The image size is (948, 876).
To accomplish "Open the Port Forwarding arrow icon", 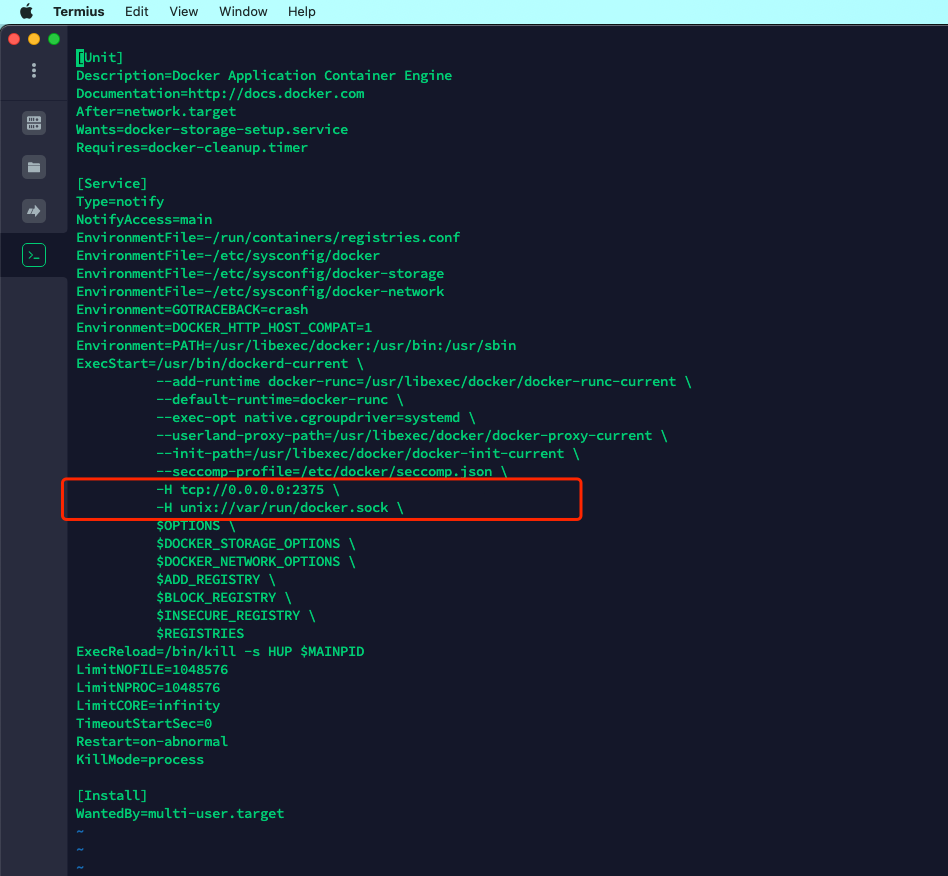I will click(34, 211).
